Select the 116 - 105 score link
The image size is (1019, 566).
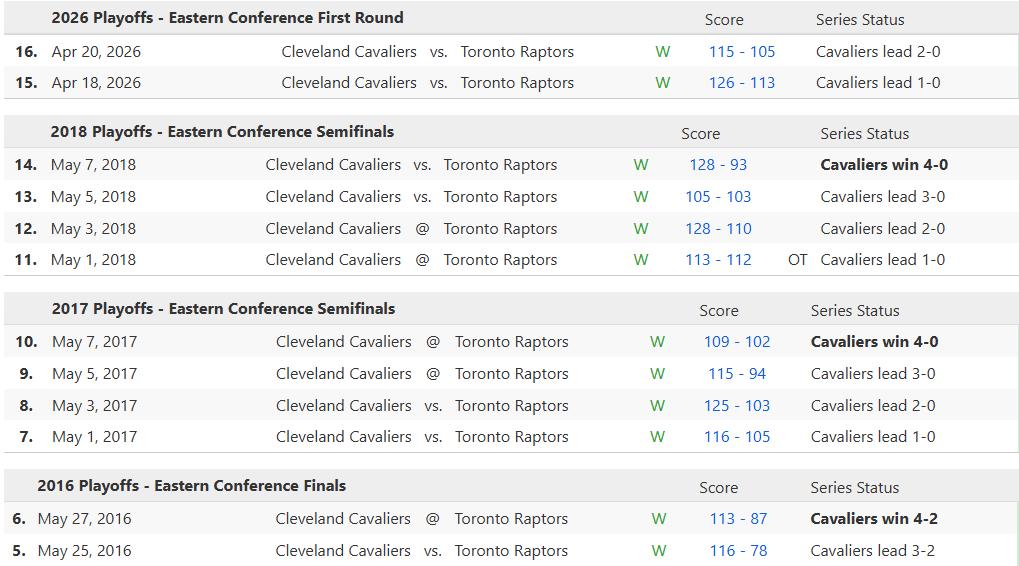point(737,437)
